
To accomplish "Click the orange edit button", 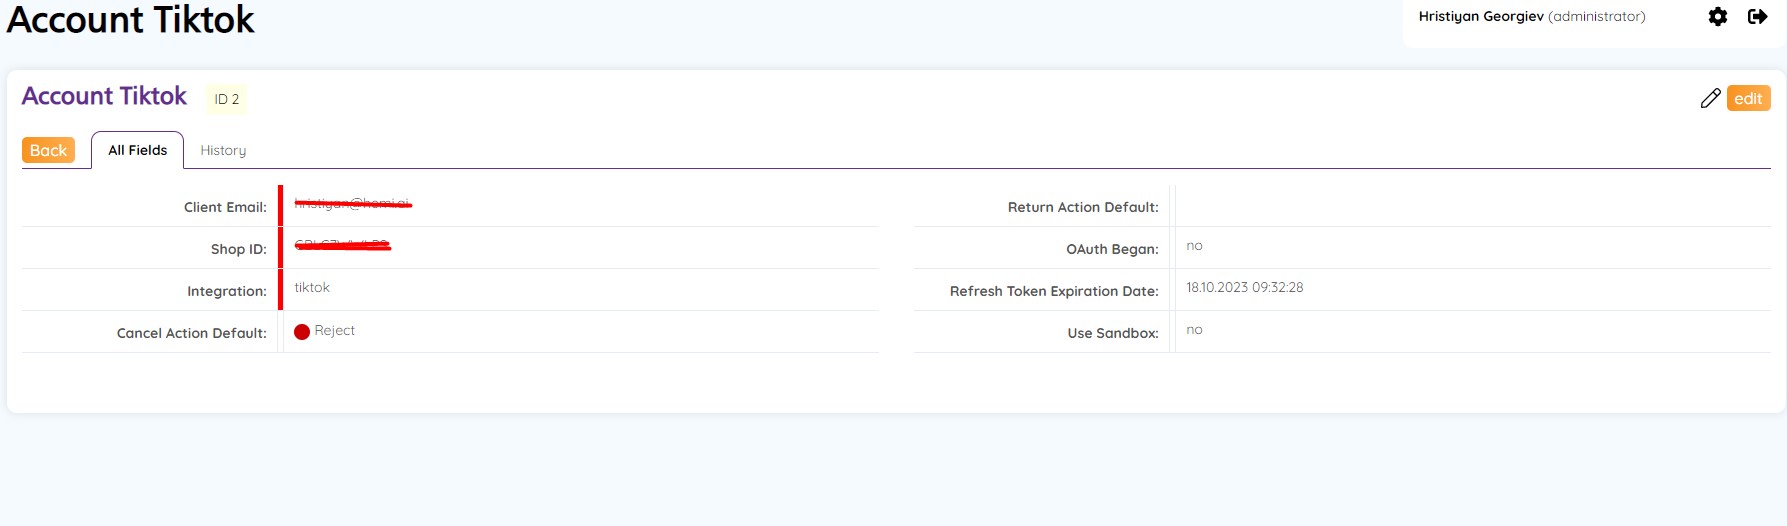I will 1748,98.
